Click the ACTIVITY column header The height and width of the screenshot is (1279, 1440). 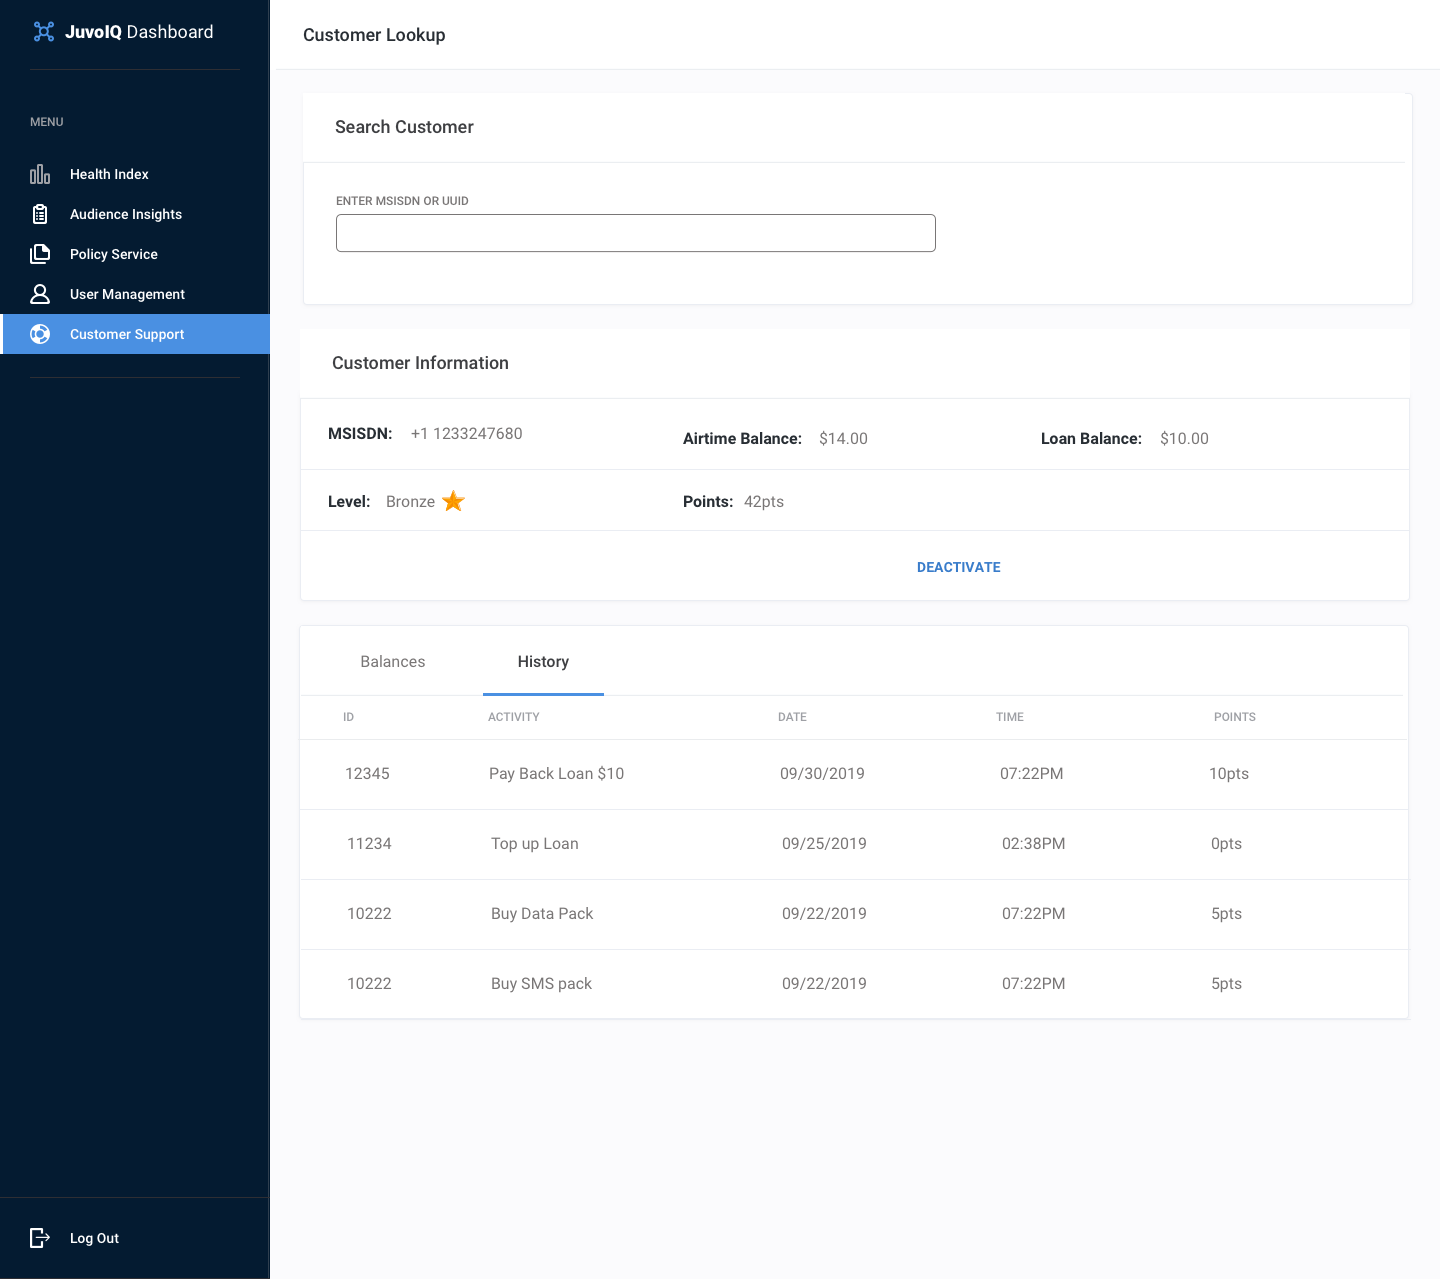pos(513,717)
